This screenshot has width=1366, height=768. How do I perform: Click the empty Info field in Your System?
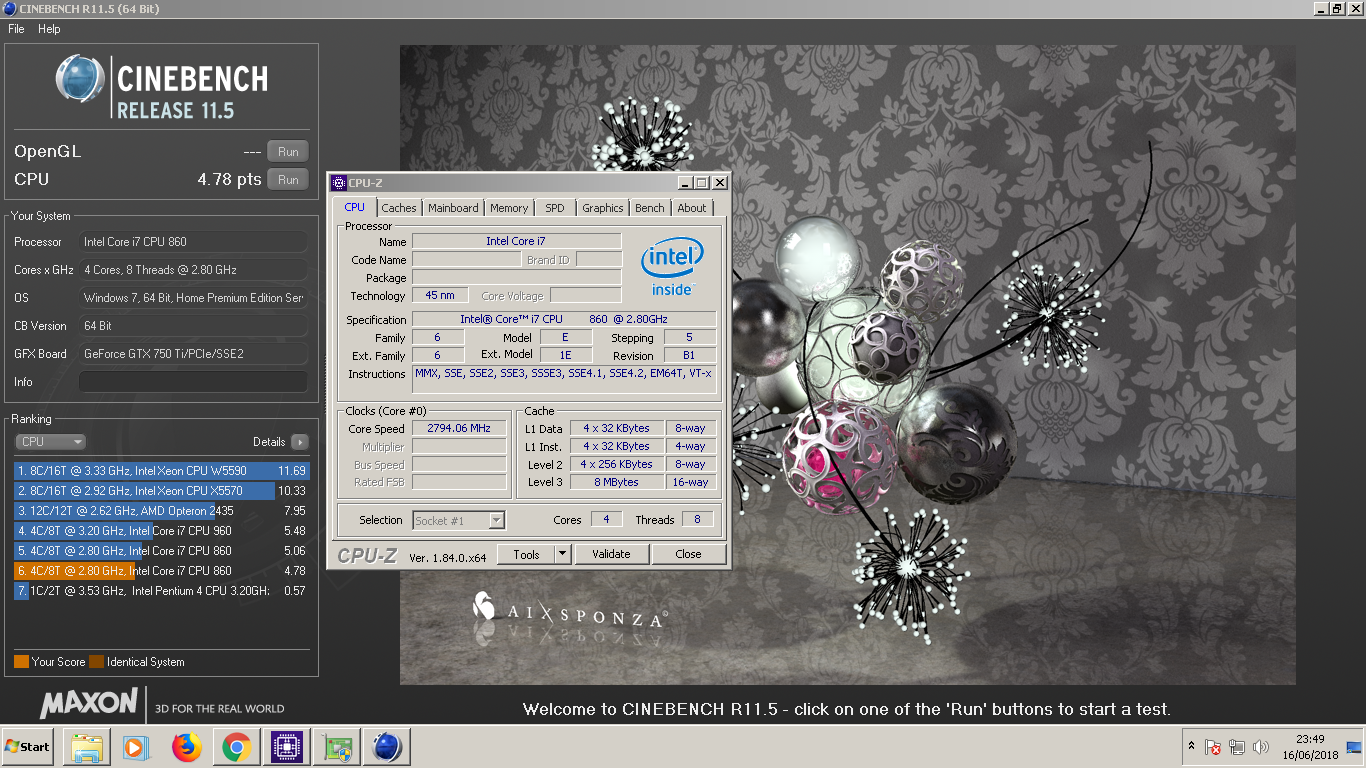click(x=193, y=382)
